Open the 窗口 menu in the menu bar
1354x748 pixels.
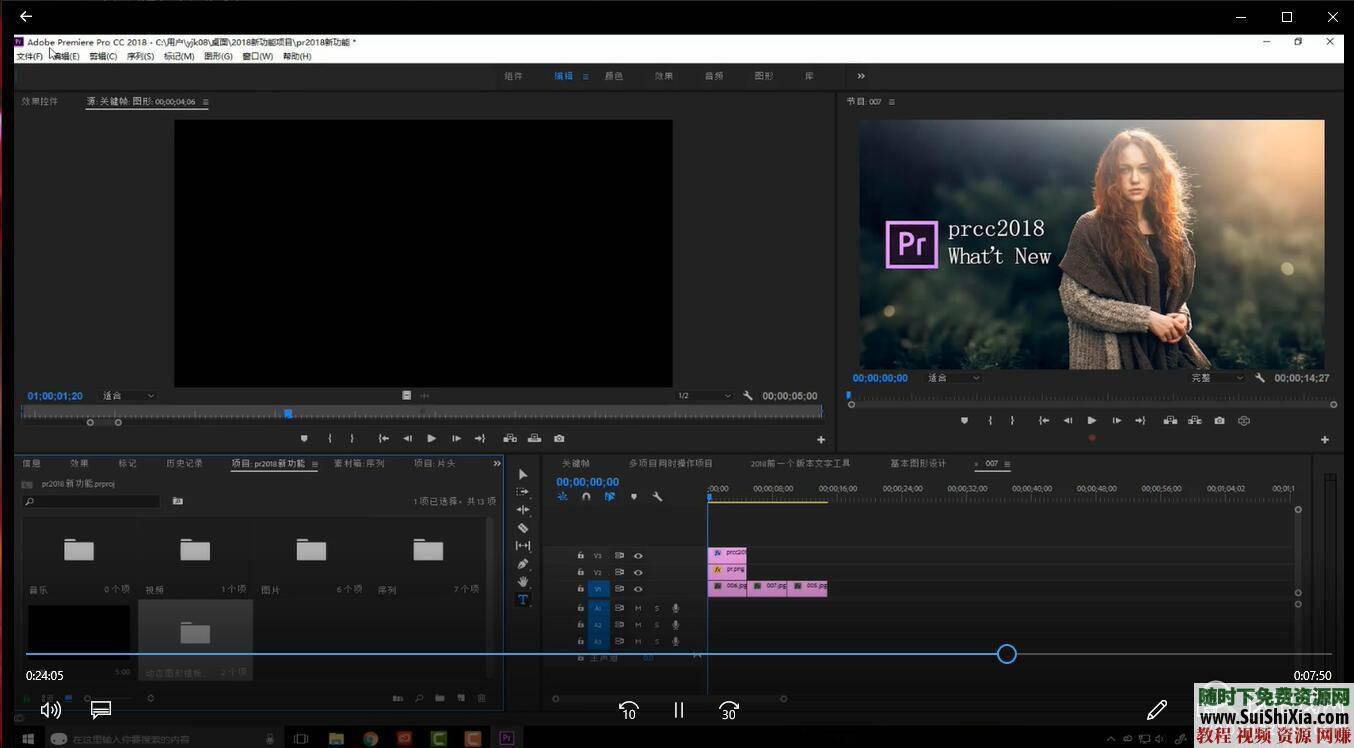click(x=256, y=56)
